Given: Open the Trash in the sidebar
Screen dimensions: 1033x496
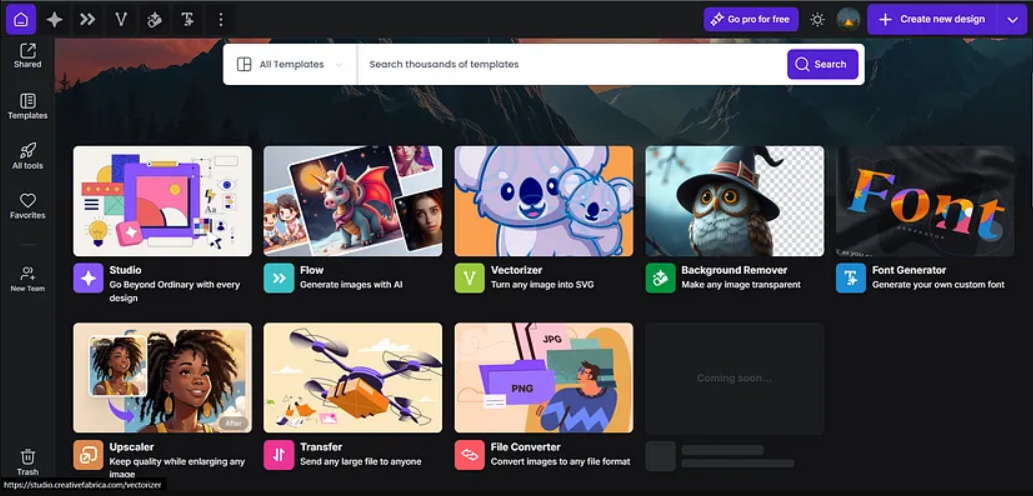Looking at the screenshot, I should click(27, 461).
